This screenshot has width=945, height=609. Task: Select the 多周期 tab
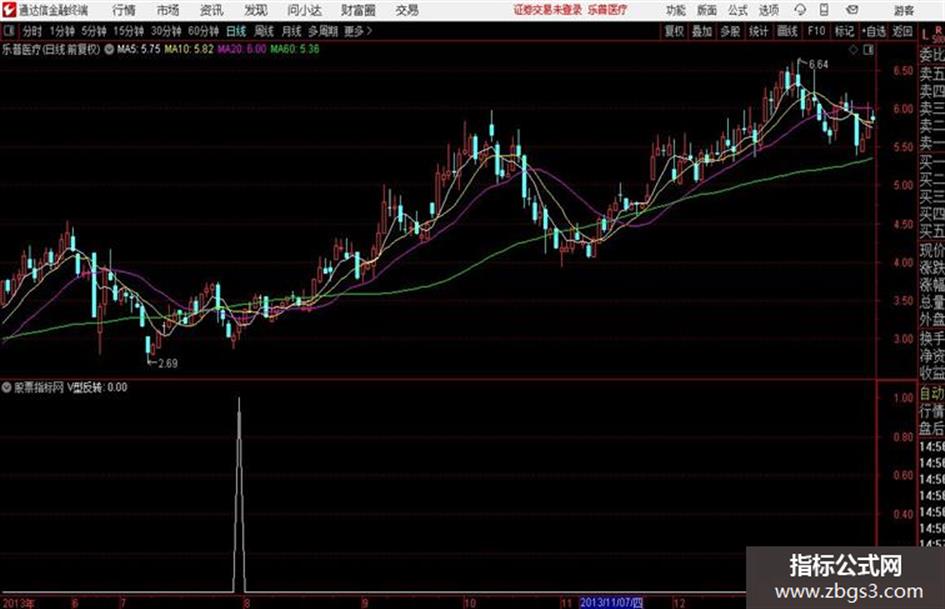(x=323, y=31)
